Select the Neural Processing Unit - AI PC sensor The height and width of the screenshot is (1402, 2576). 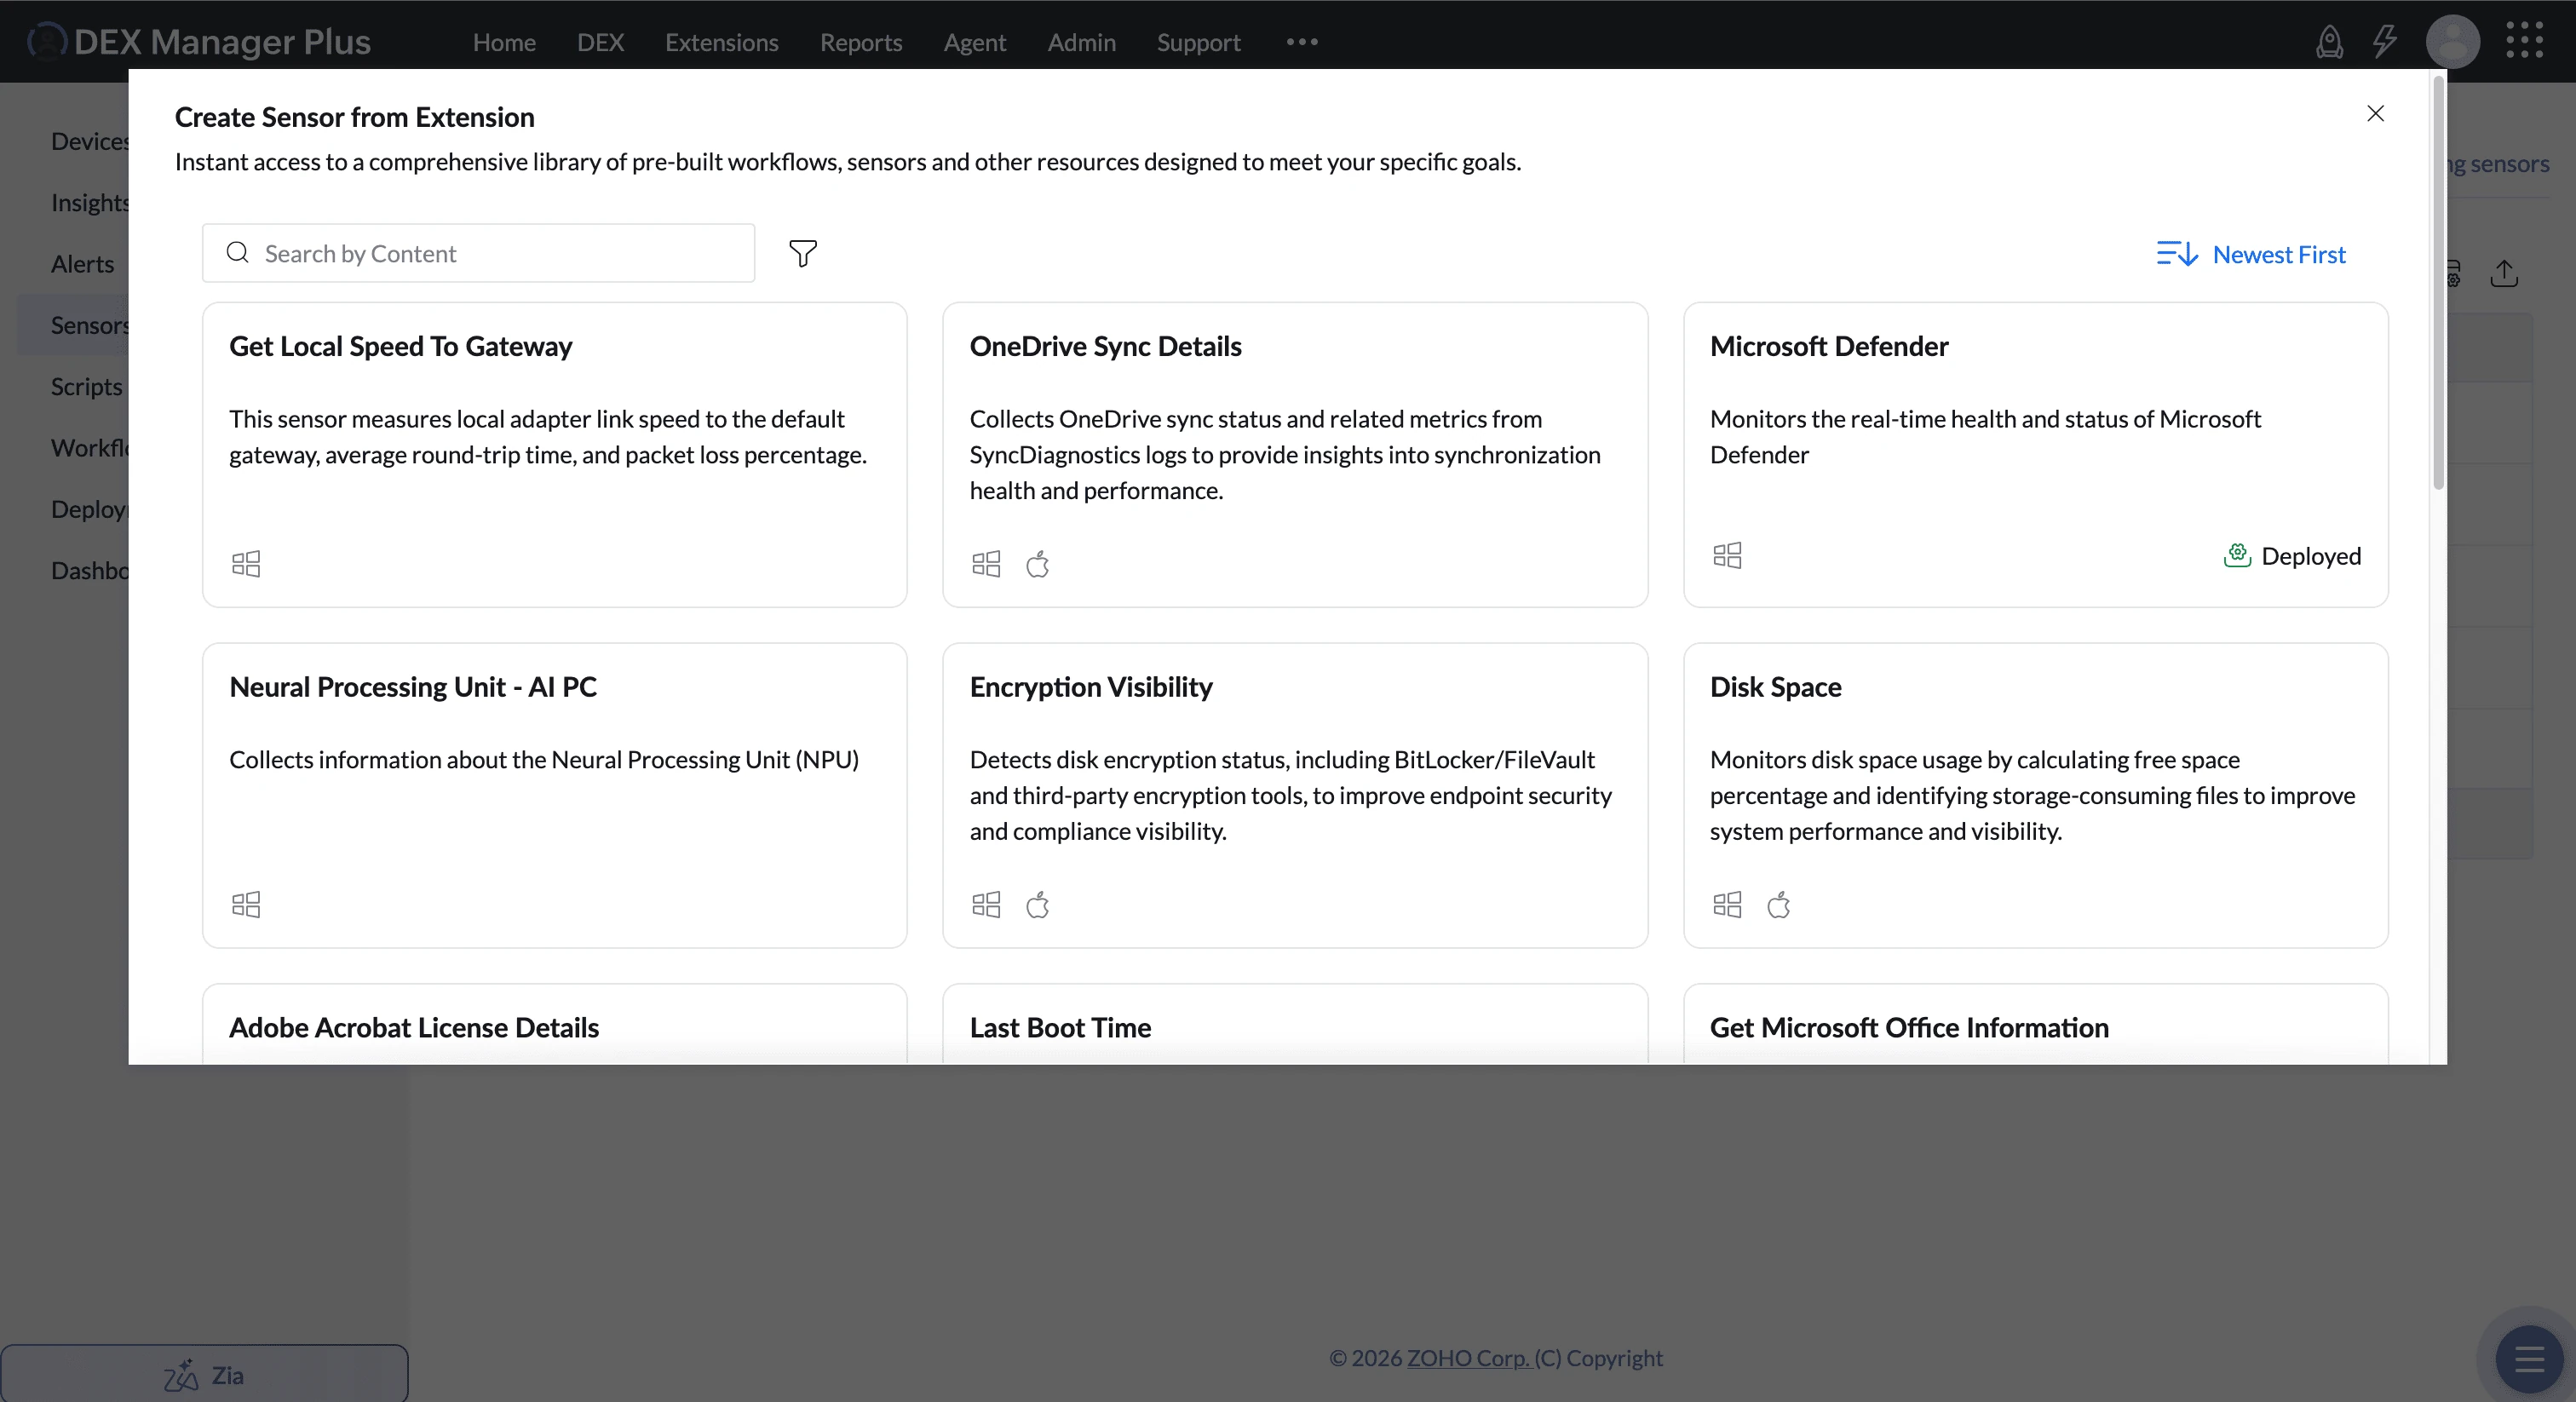tap(554, 795)
